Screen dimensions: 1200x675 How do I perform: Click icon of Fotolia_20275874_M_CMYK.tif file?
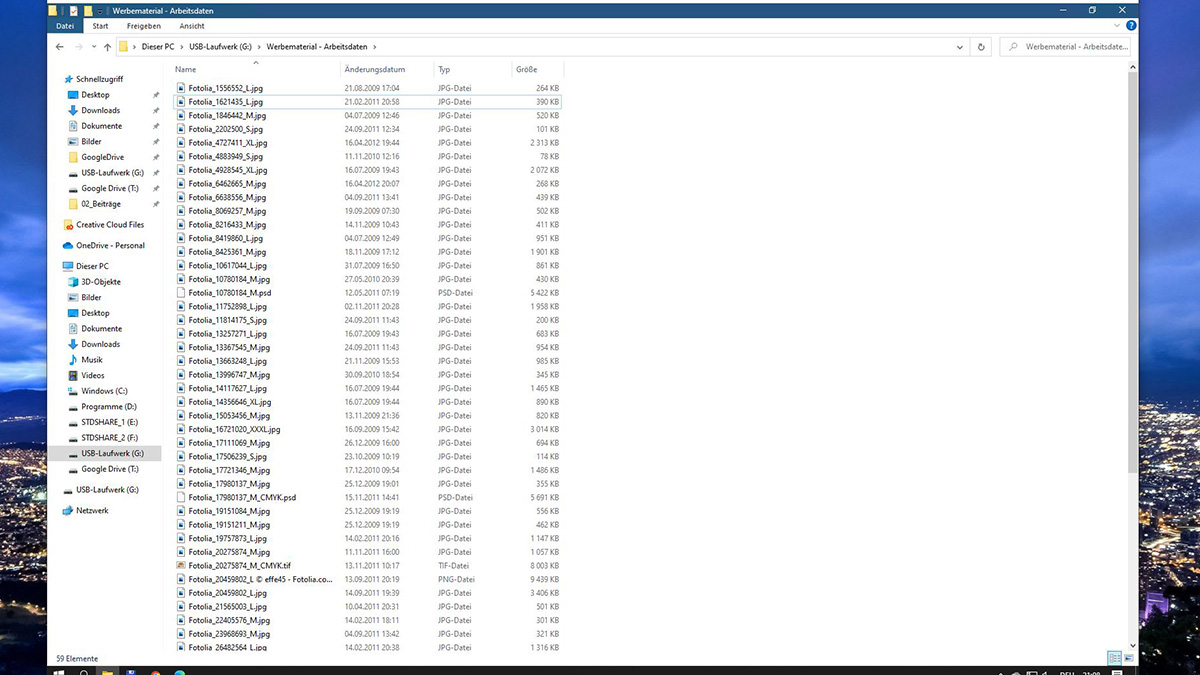click(x=181, y=566)
